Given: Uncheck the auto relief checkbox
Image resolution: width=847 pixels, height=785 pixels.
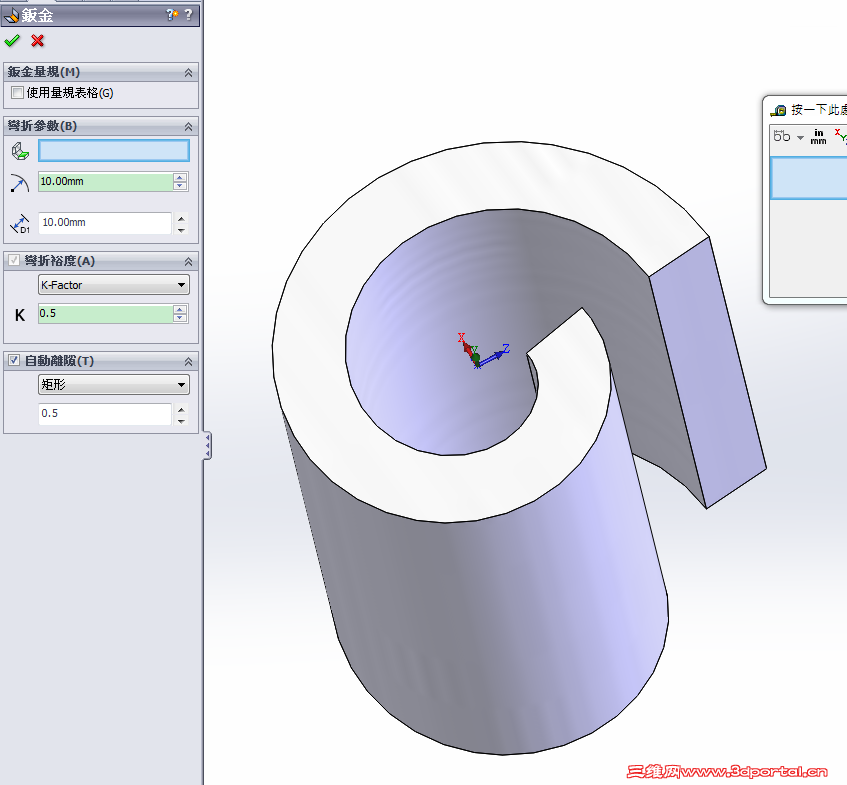Looking at the screenshot, I should (x=14, y=360).
